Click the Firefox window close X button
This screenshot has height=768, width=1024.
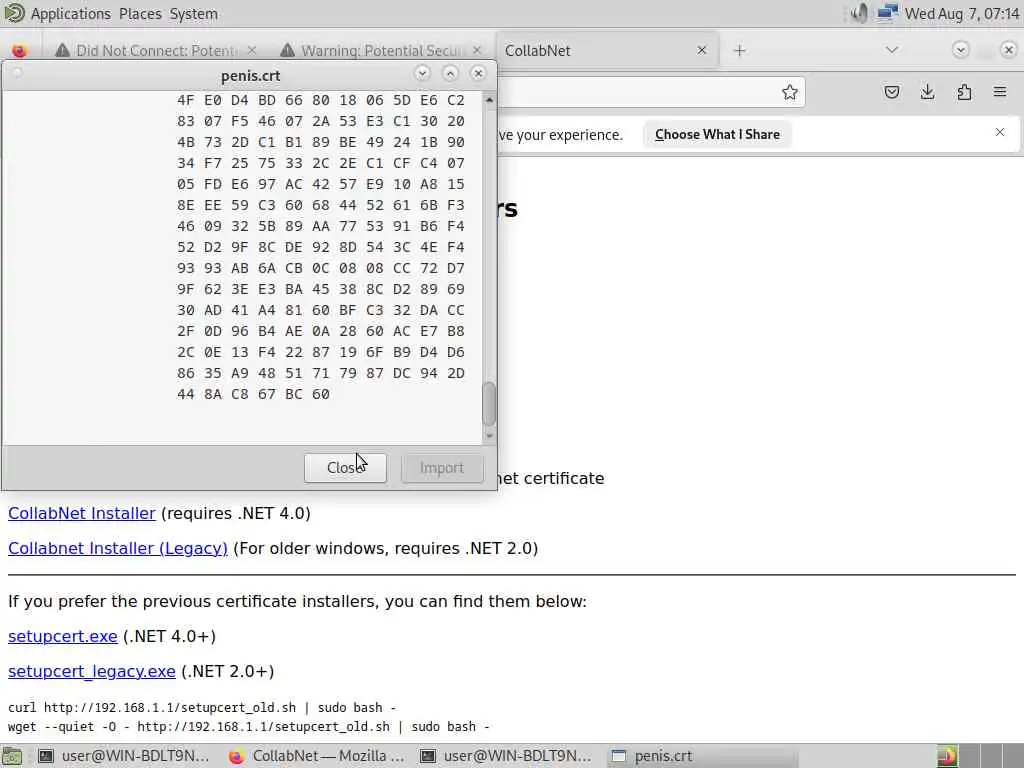click(1008, 50)
